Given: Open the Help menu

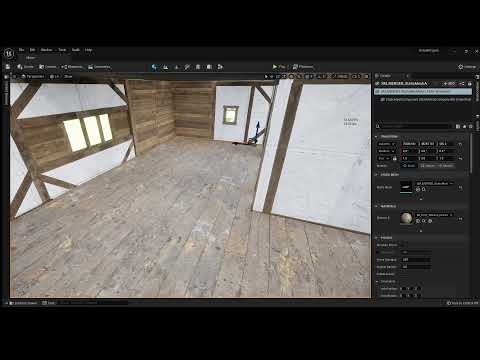Looking at the screenshot, I should pyautogui.click(x=88, y=50).
